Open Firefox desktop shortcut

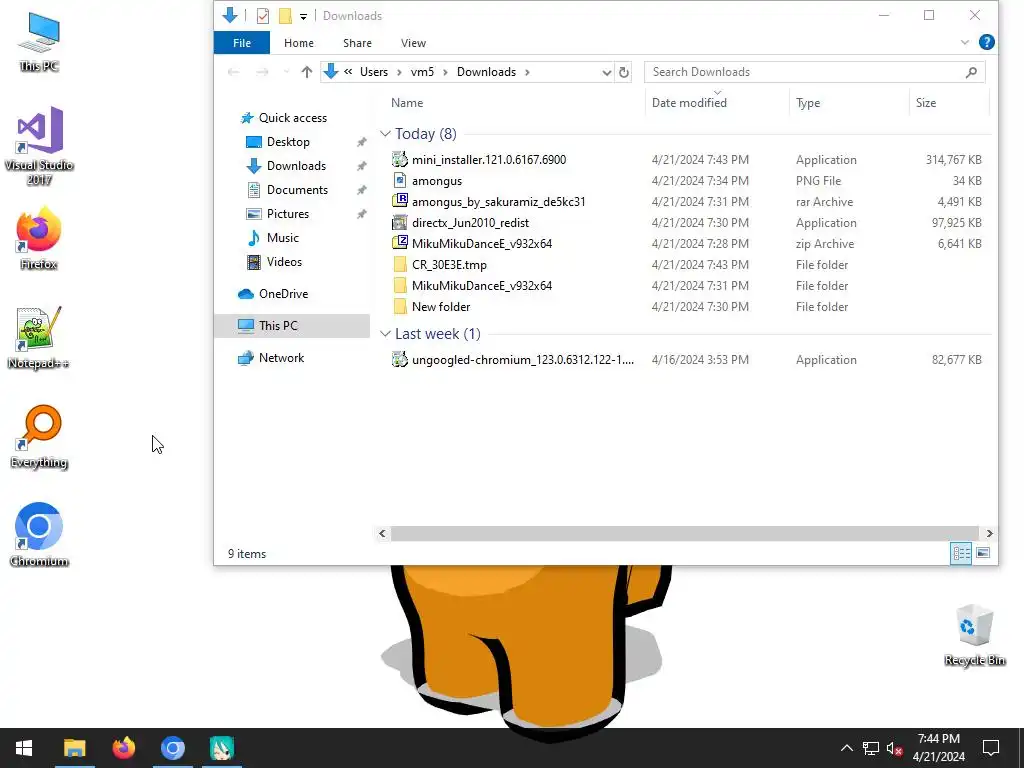click(x=39, y=238)
